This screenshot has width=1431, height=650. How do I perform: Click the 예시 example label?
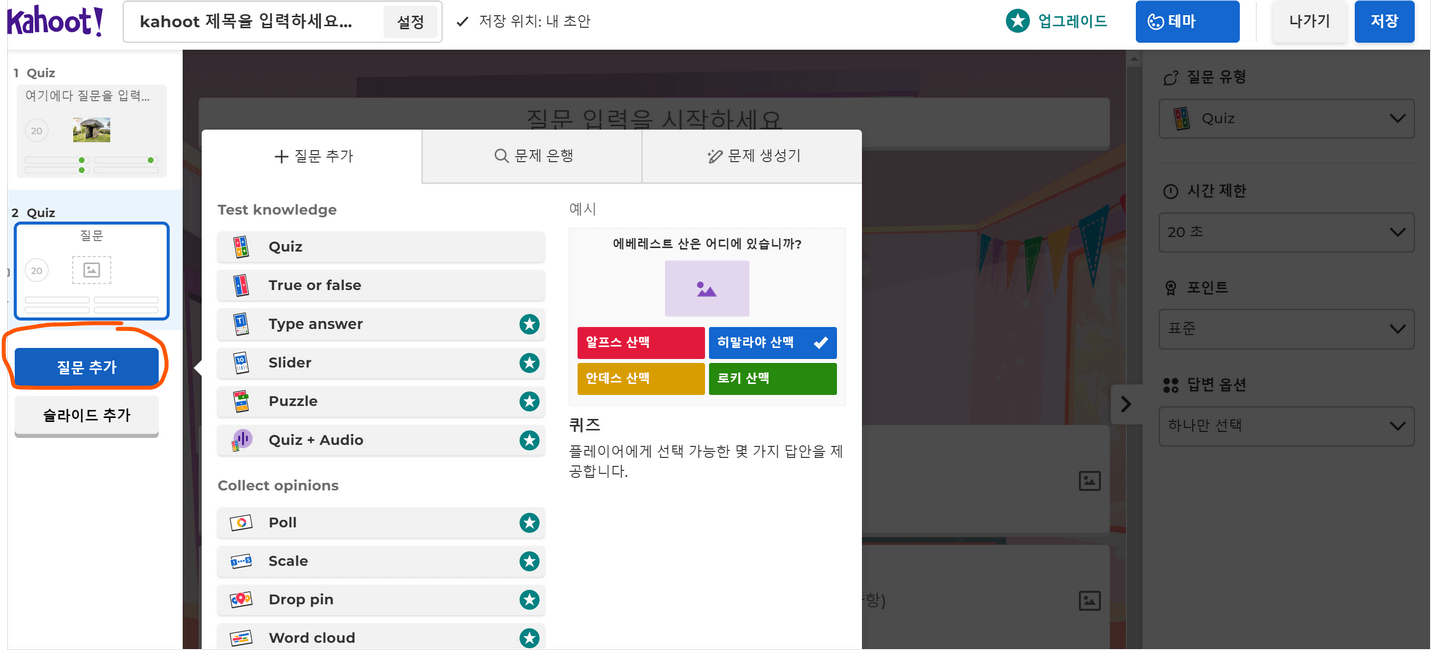coord(583,209)
